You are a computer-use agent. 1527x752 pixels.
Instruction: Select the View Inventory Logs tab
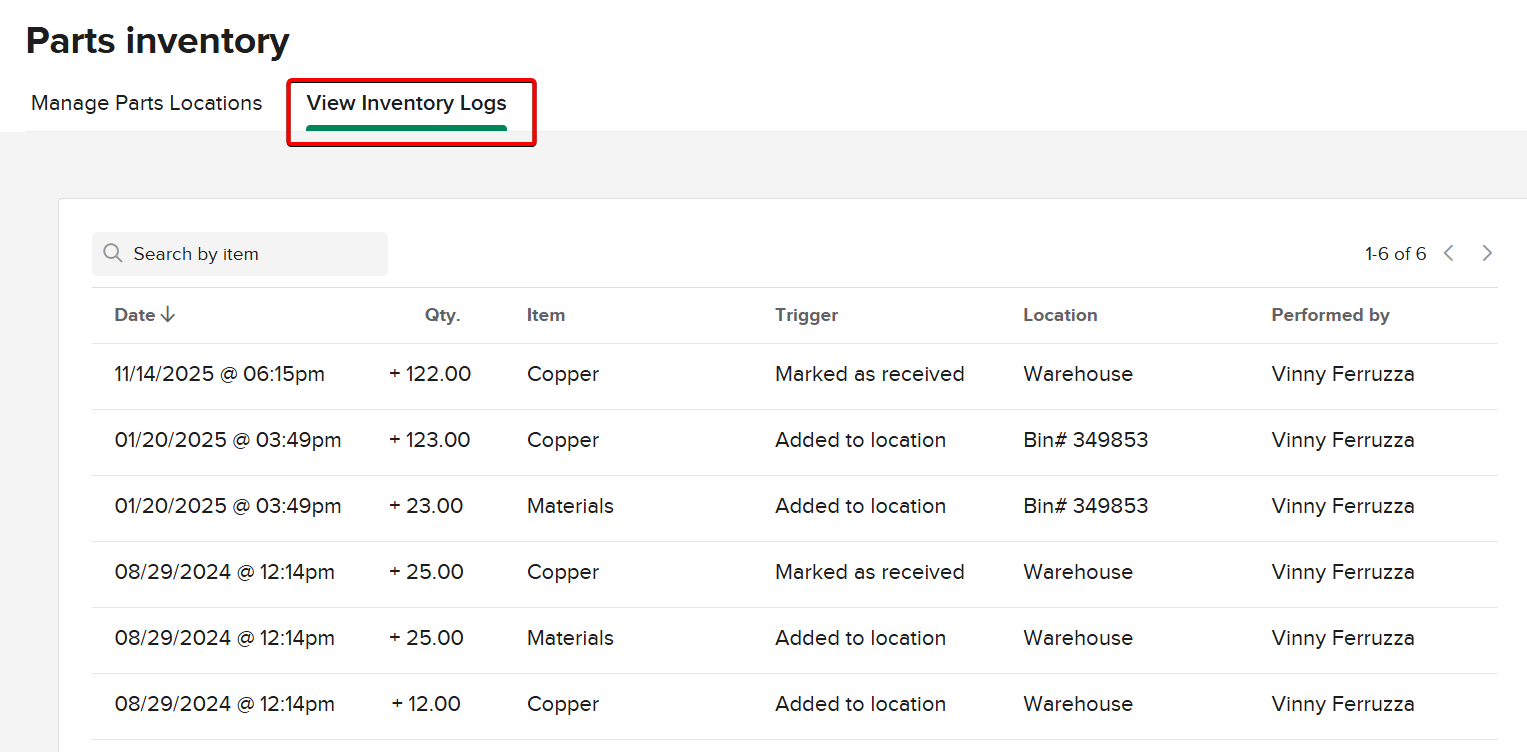pyautogui.click(x=406, y=103)
